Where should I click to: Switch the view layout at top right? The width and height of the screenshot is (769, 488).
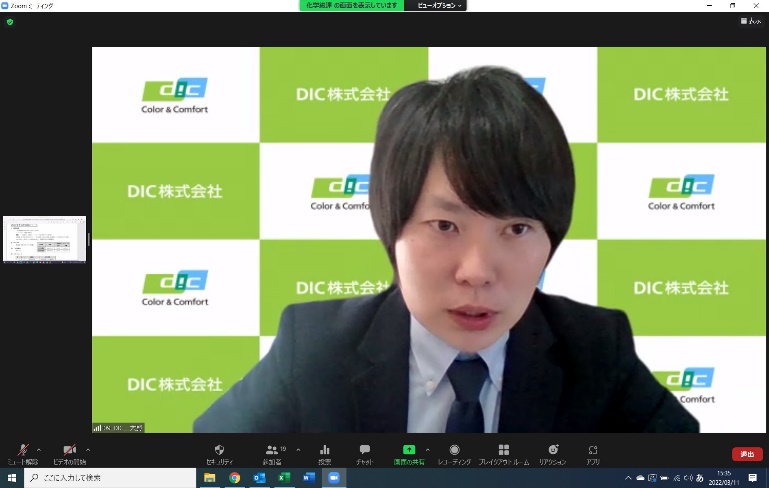(751, 21)
